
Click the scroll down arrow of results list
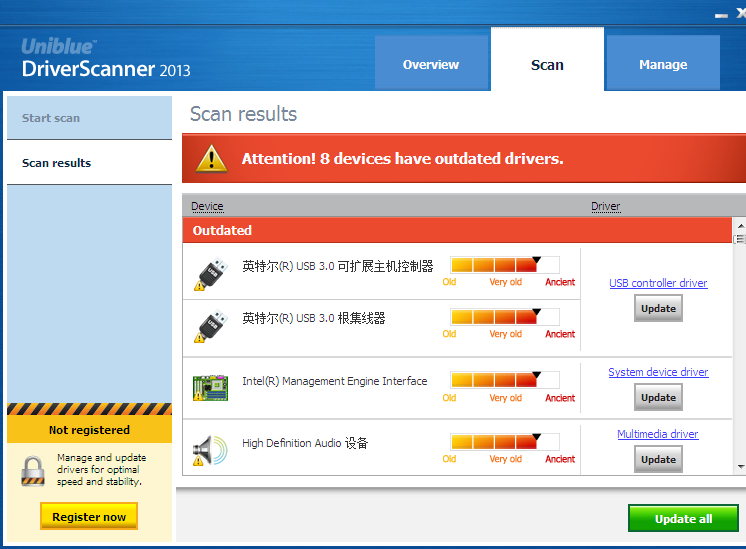(x=740, y=467)
